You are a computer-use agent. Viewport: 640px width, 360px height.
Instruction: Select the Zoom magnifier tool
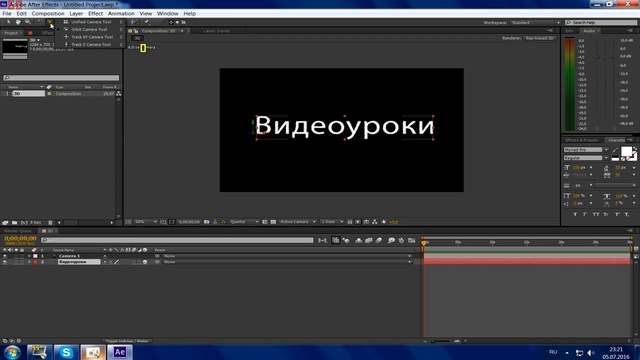(x=28, y=22)
